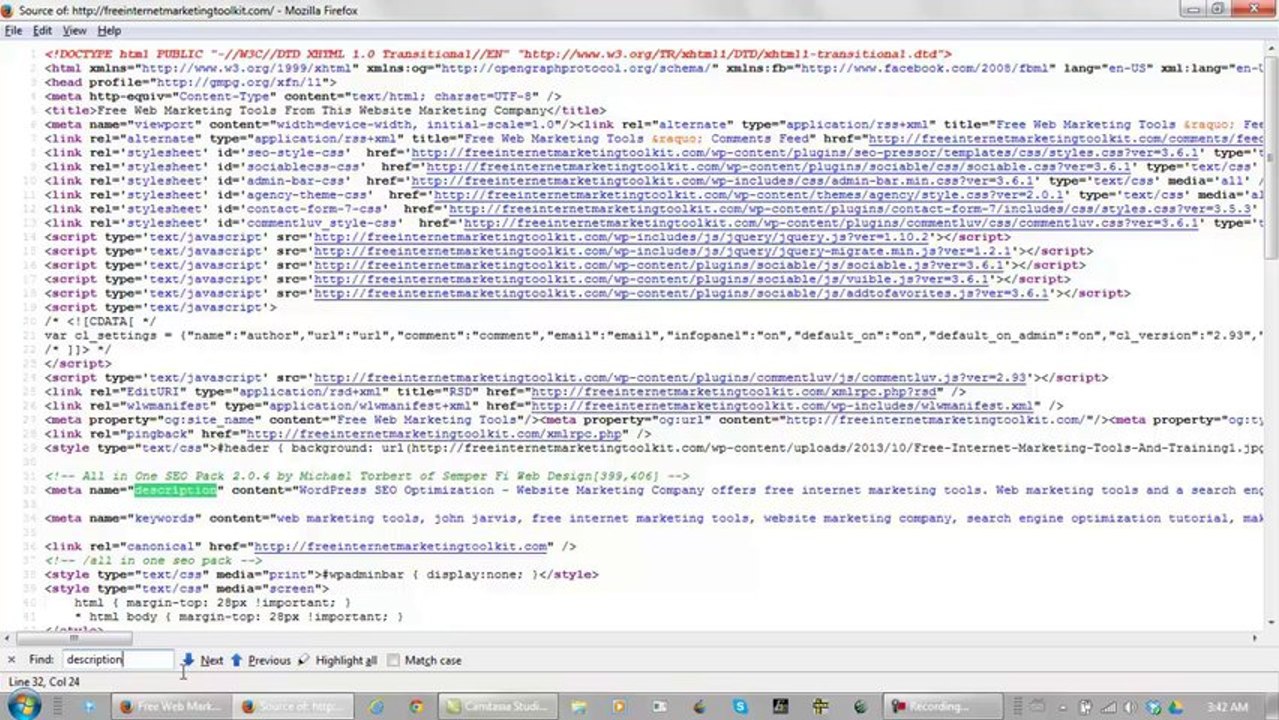This screenshot has height=720, width=1279.
Task: Click the Next down-arrow icon in Find bar
Action: [x=188, y=660]
